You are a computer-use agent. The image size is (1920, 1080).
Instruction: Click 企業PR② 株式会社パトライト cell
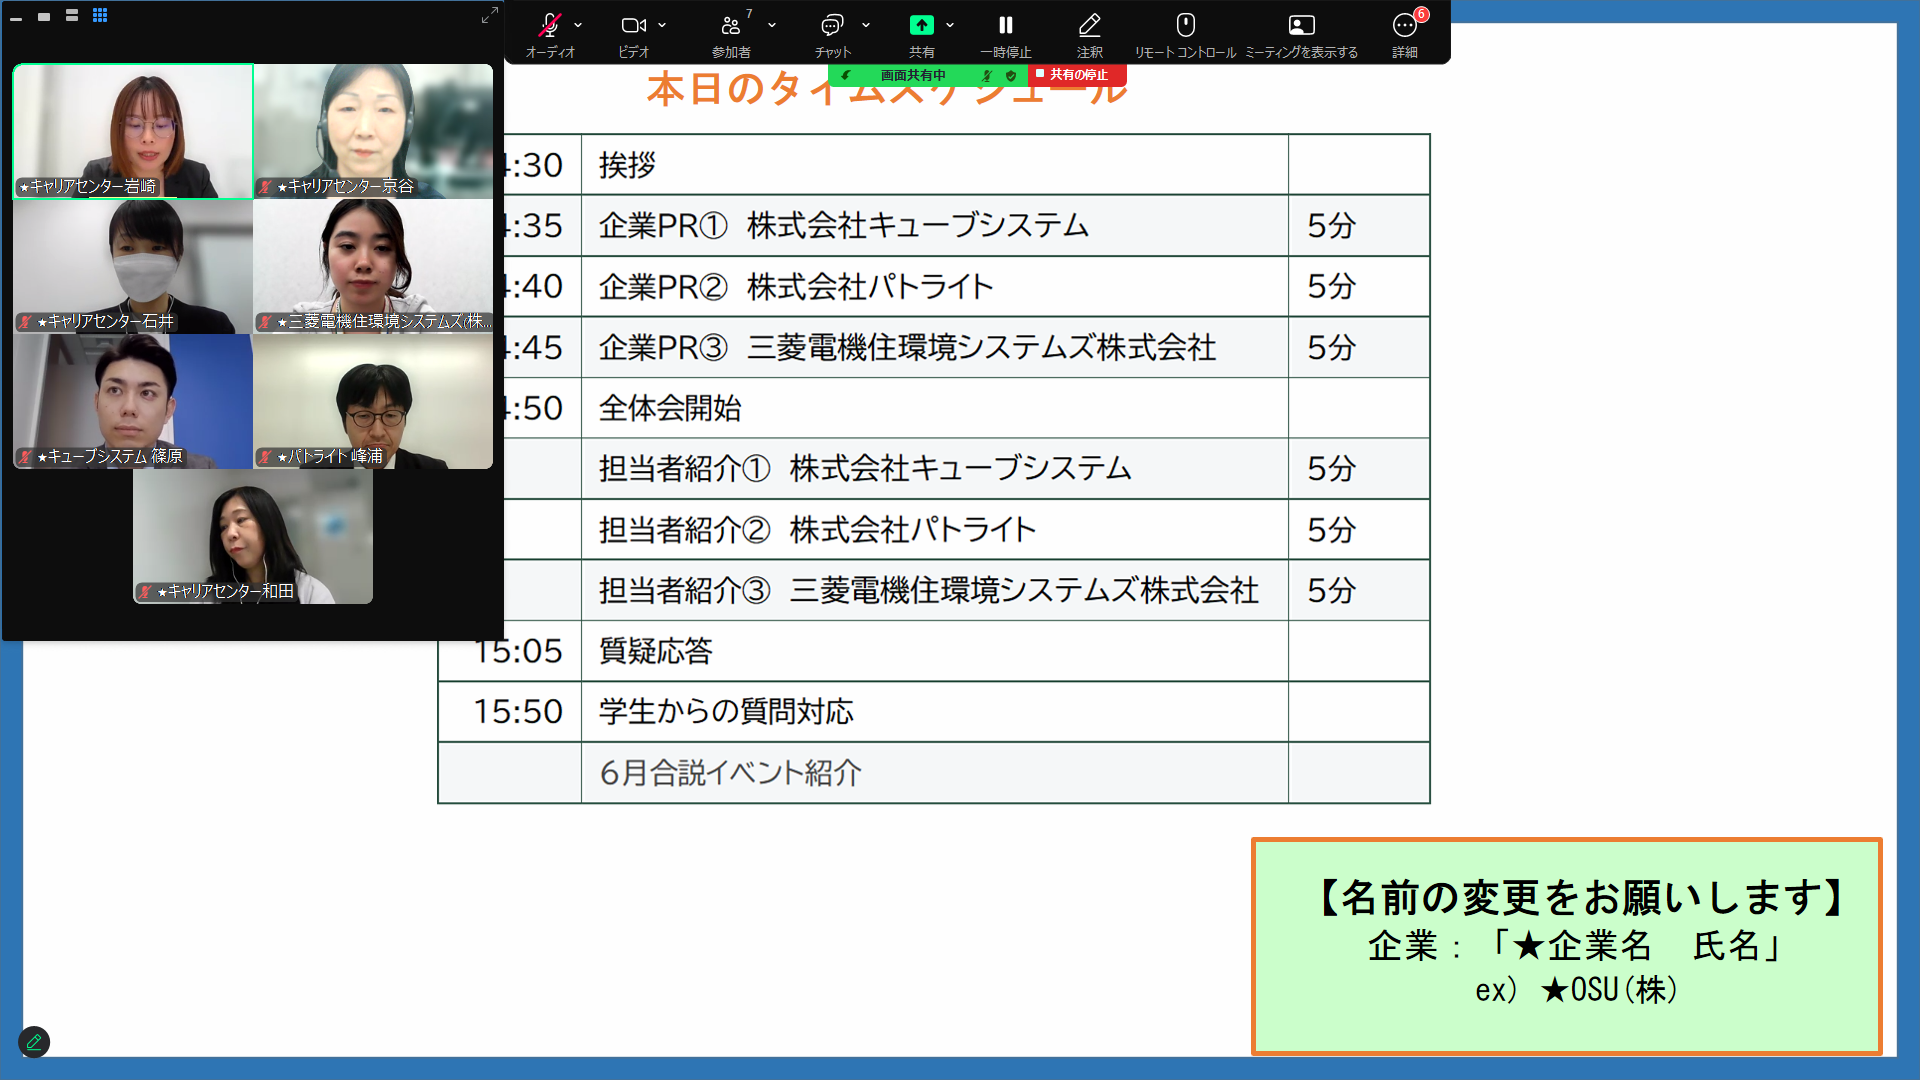coord(934,287)
